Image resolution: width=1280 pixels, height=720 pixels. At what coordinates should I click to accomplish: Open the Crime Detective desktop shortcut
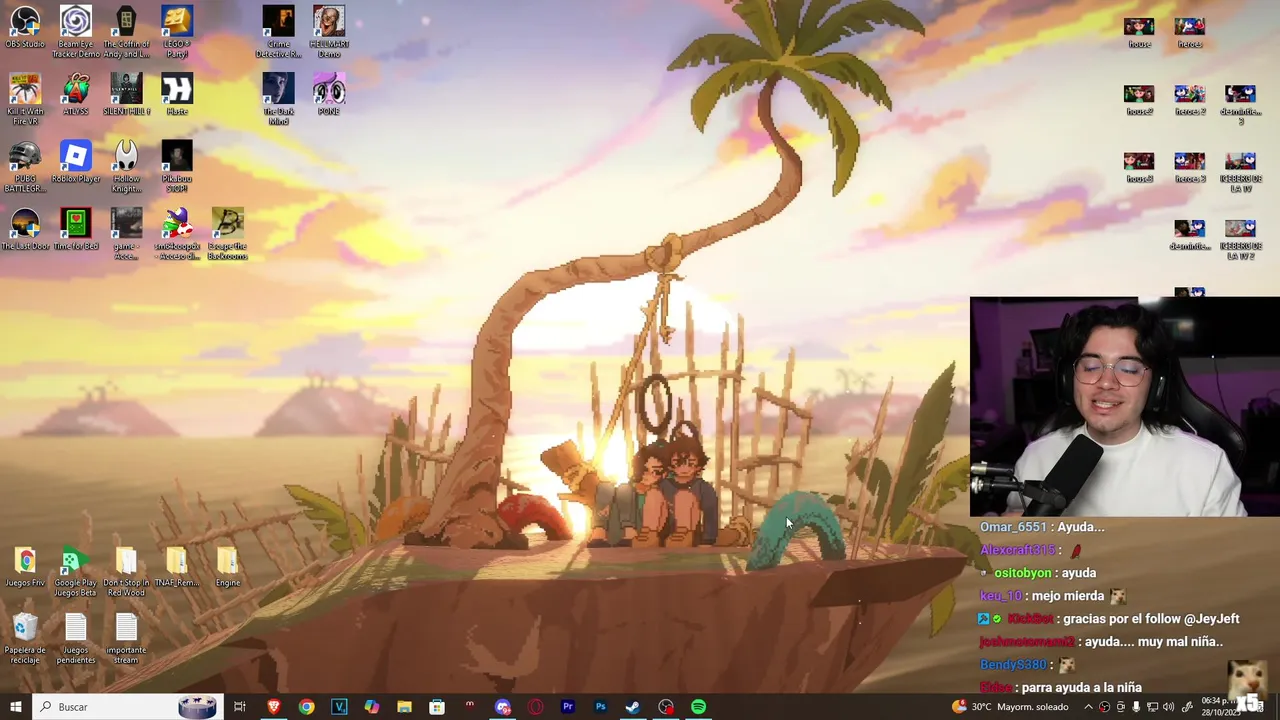point(278,32)
